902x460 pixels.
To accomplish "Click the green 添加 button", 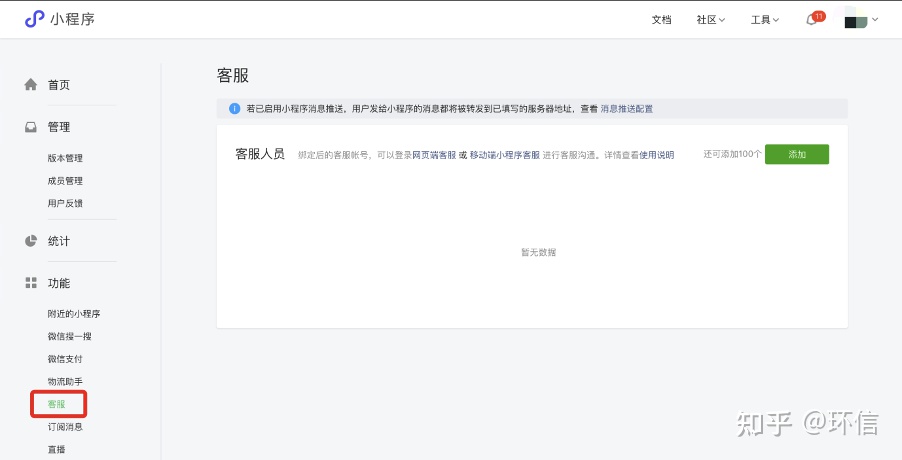I will coord(796,154).
